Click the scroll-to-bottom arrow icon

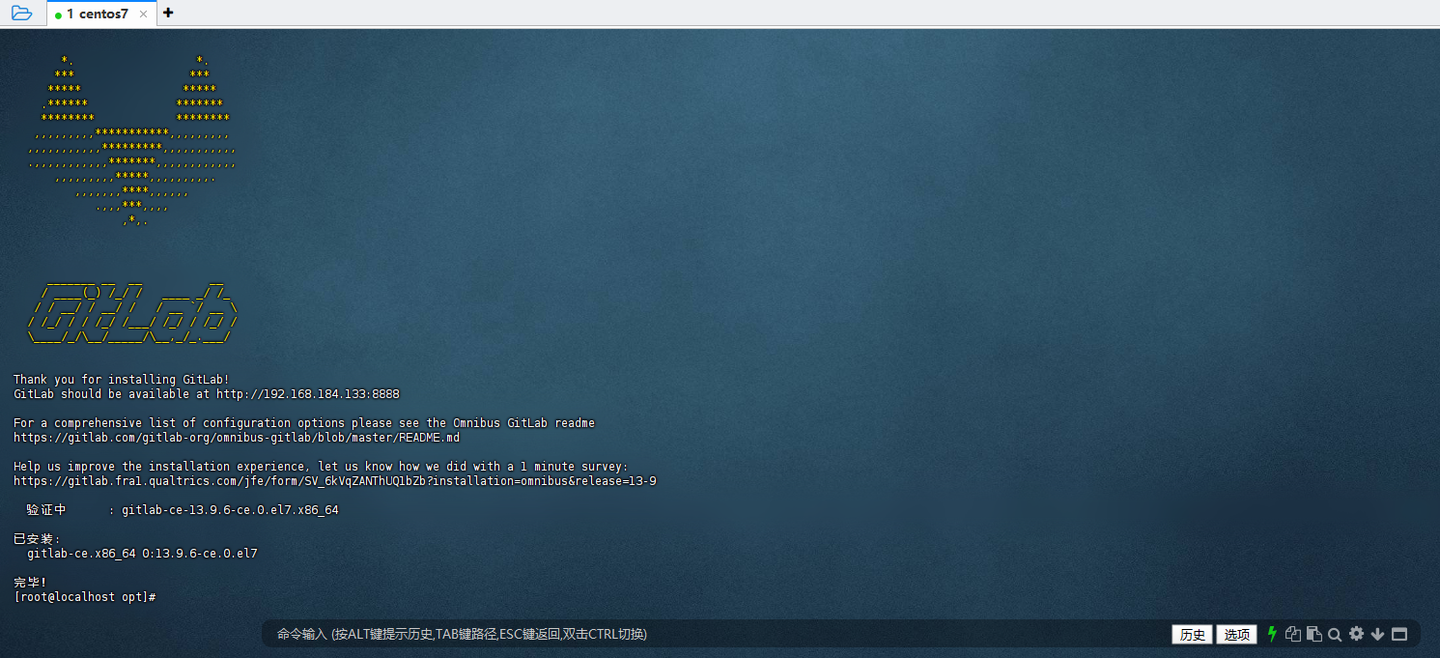1377,633
